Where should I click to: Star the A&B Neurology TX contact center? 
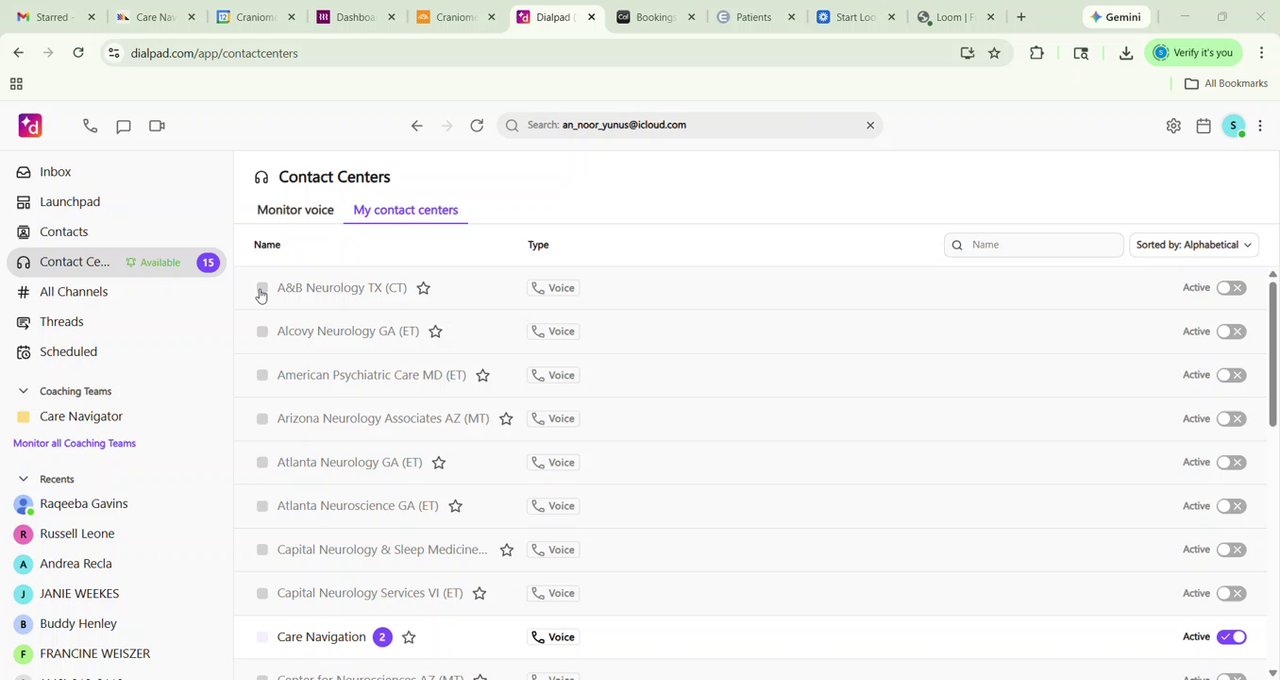(x=423, y=288)
